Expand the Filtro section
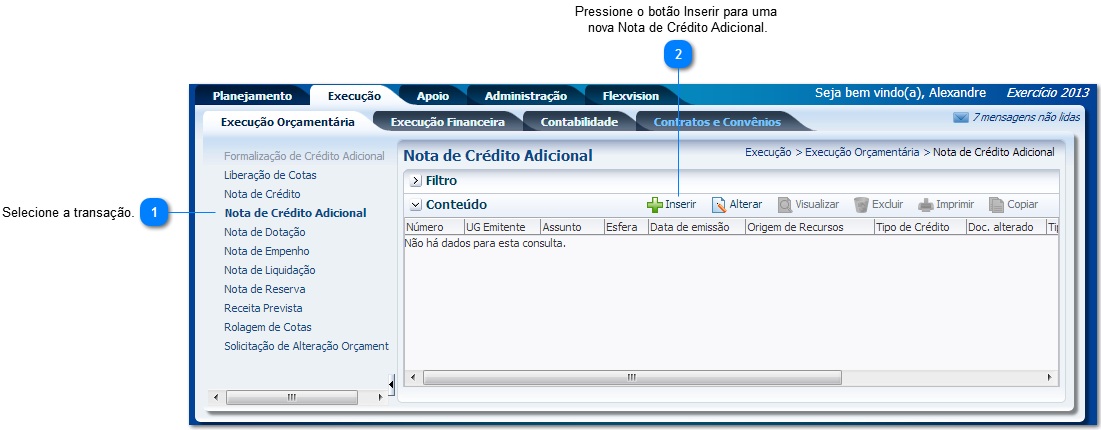This screenshot has height=430, width=1101. point(416,181)
